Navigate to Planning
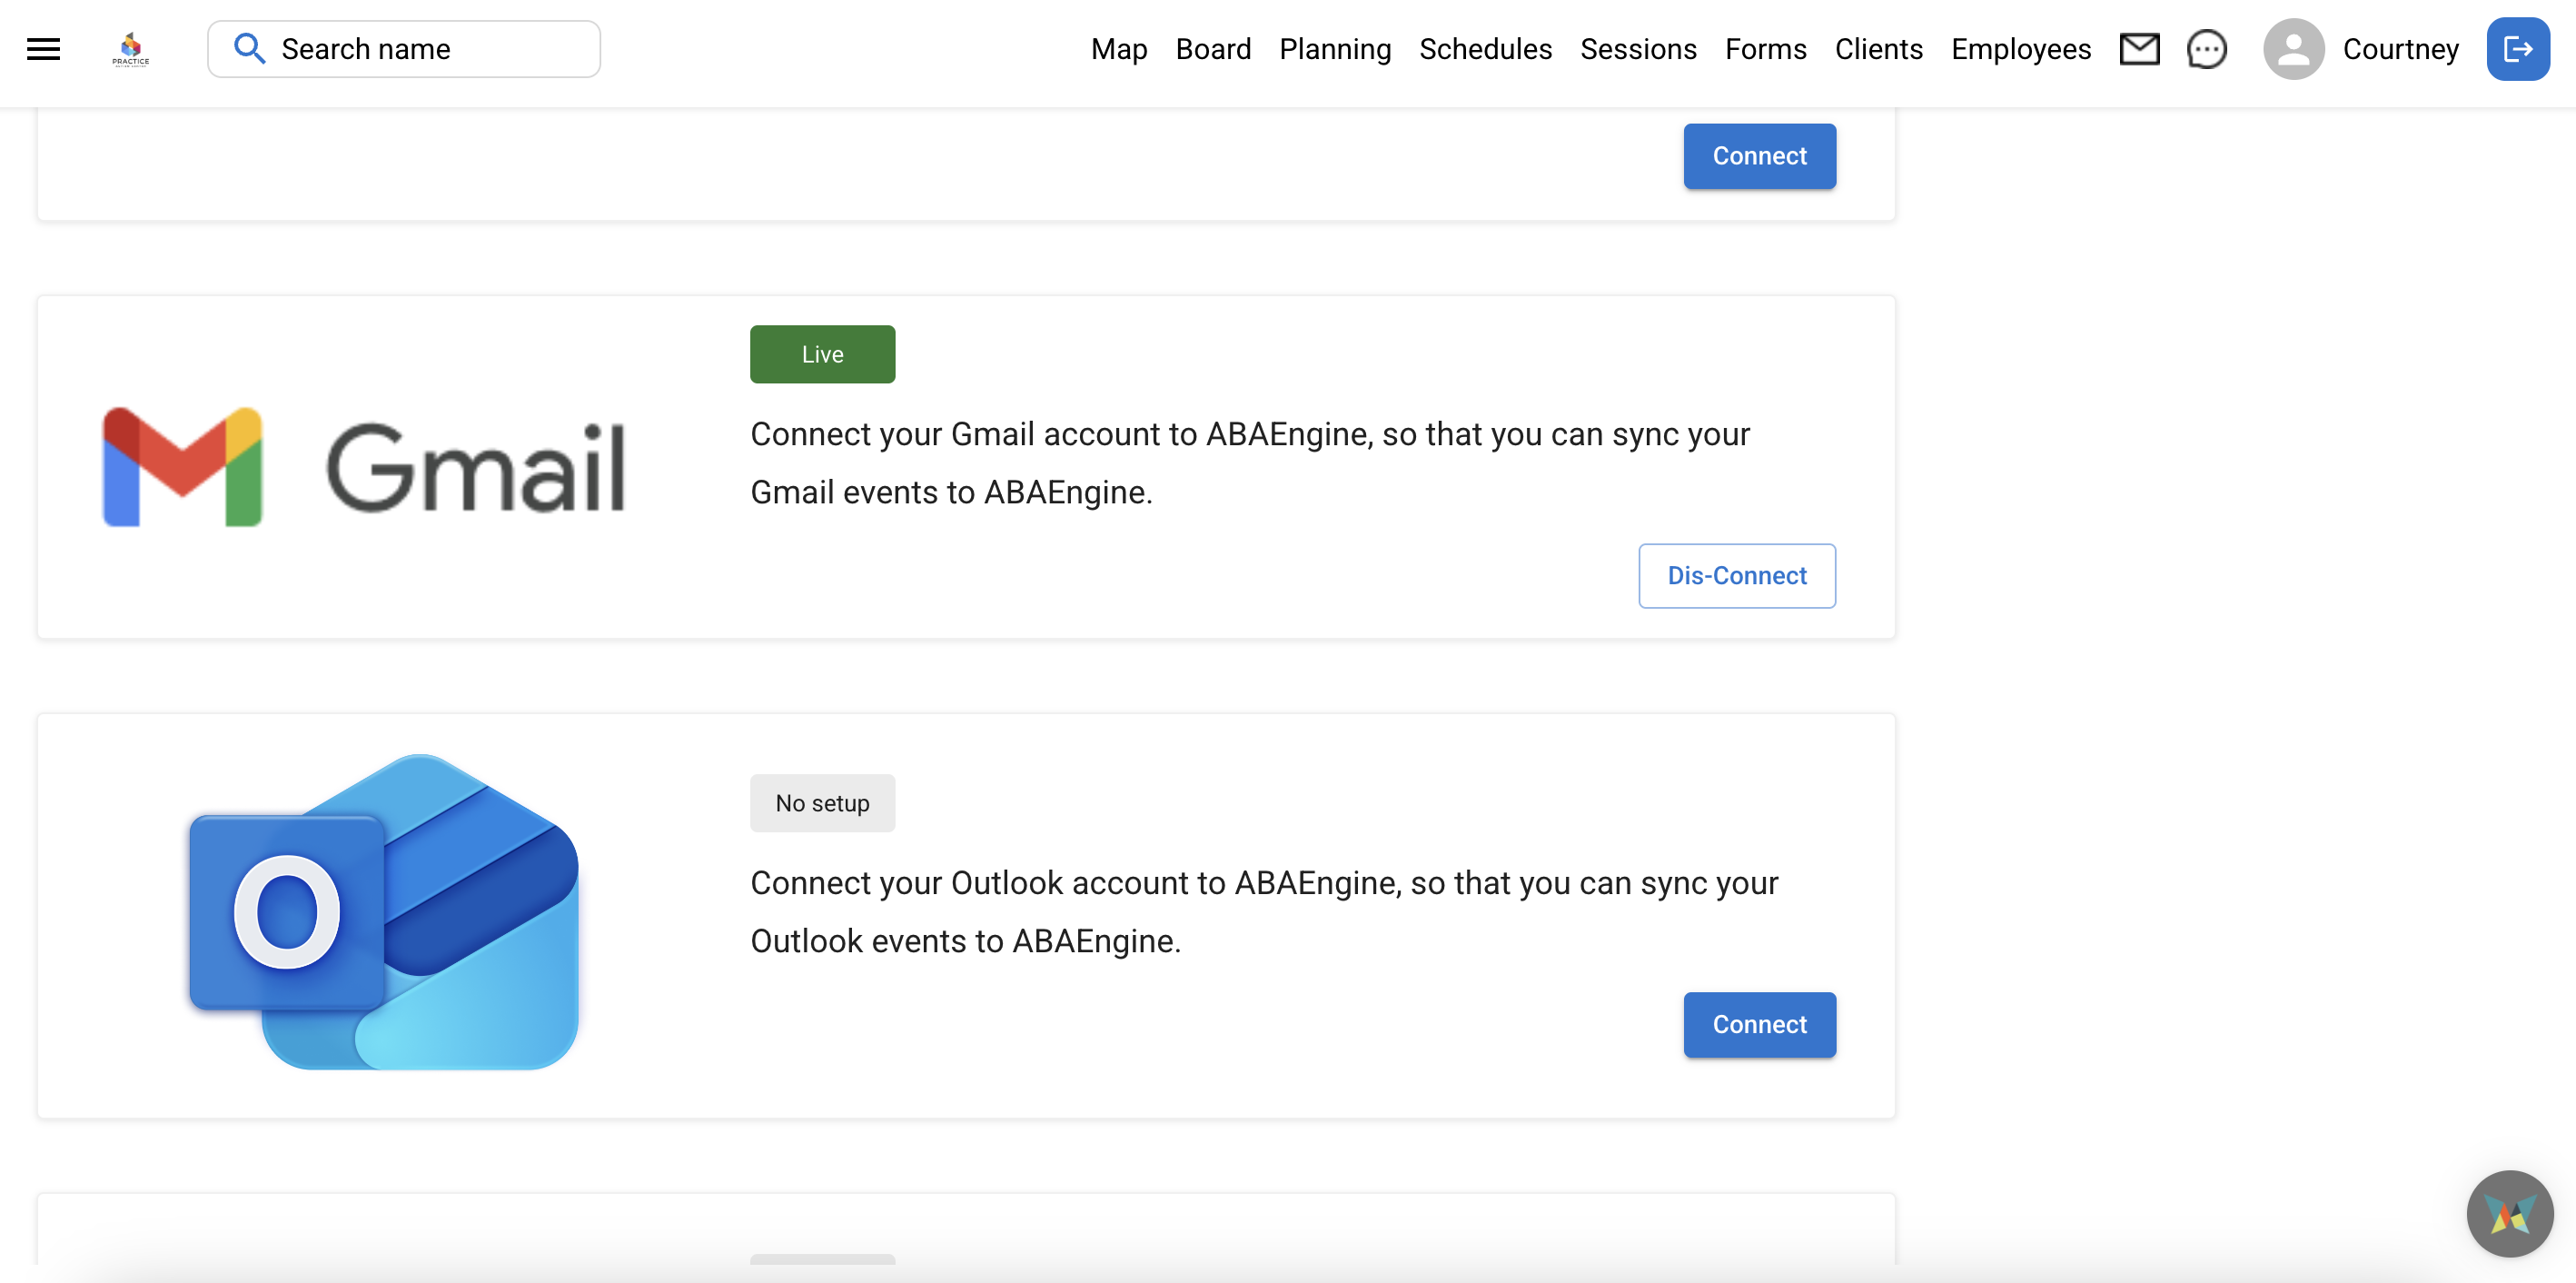The height and width of the screenshot is (1283, 2576). [1334, 49]
